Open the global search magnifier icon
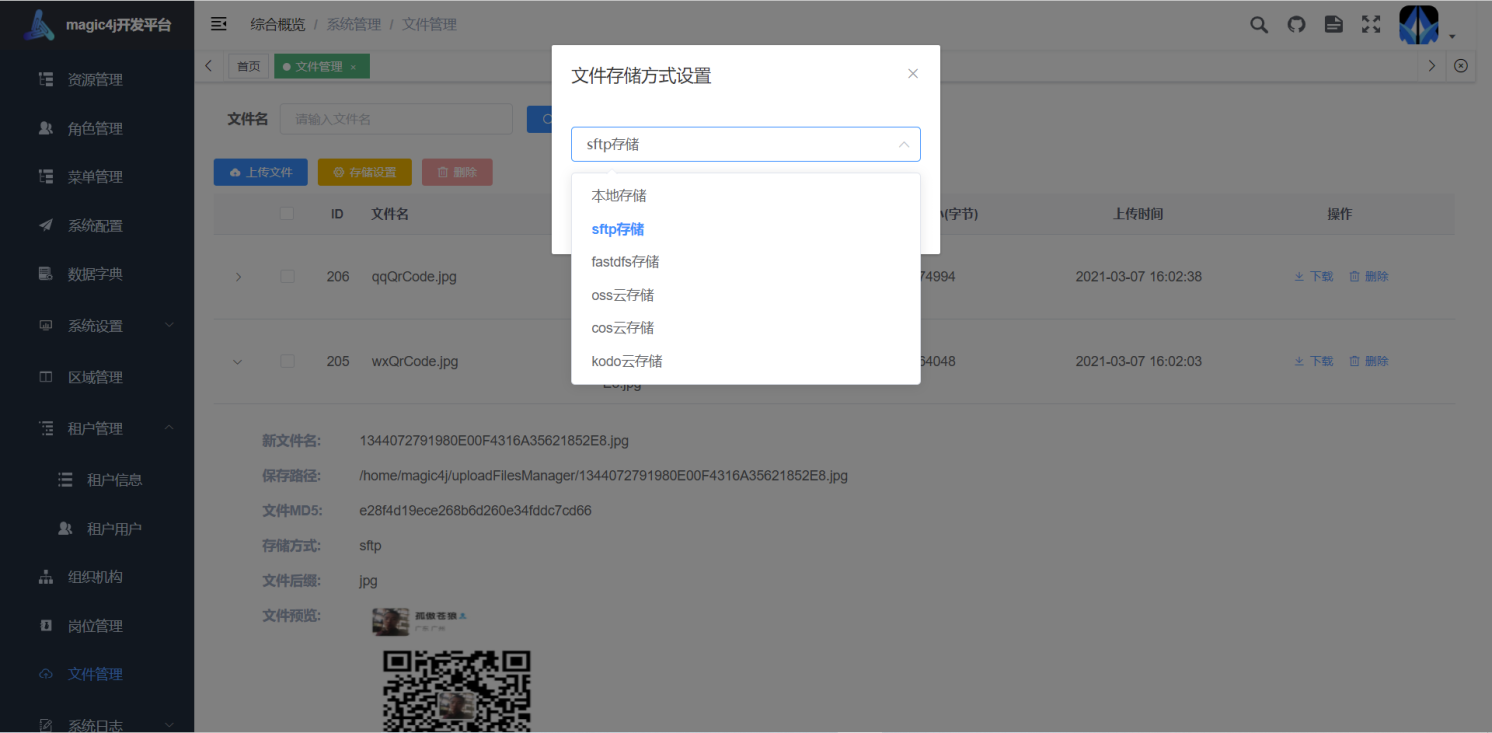This screenshot has height=733, width=1492. [1258, 24]
